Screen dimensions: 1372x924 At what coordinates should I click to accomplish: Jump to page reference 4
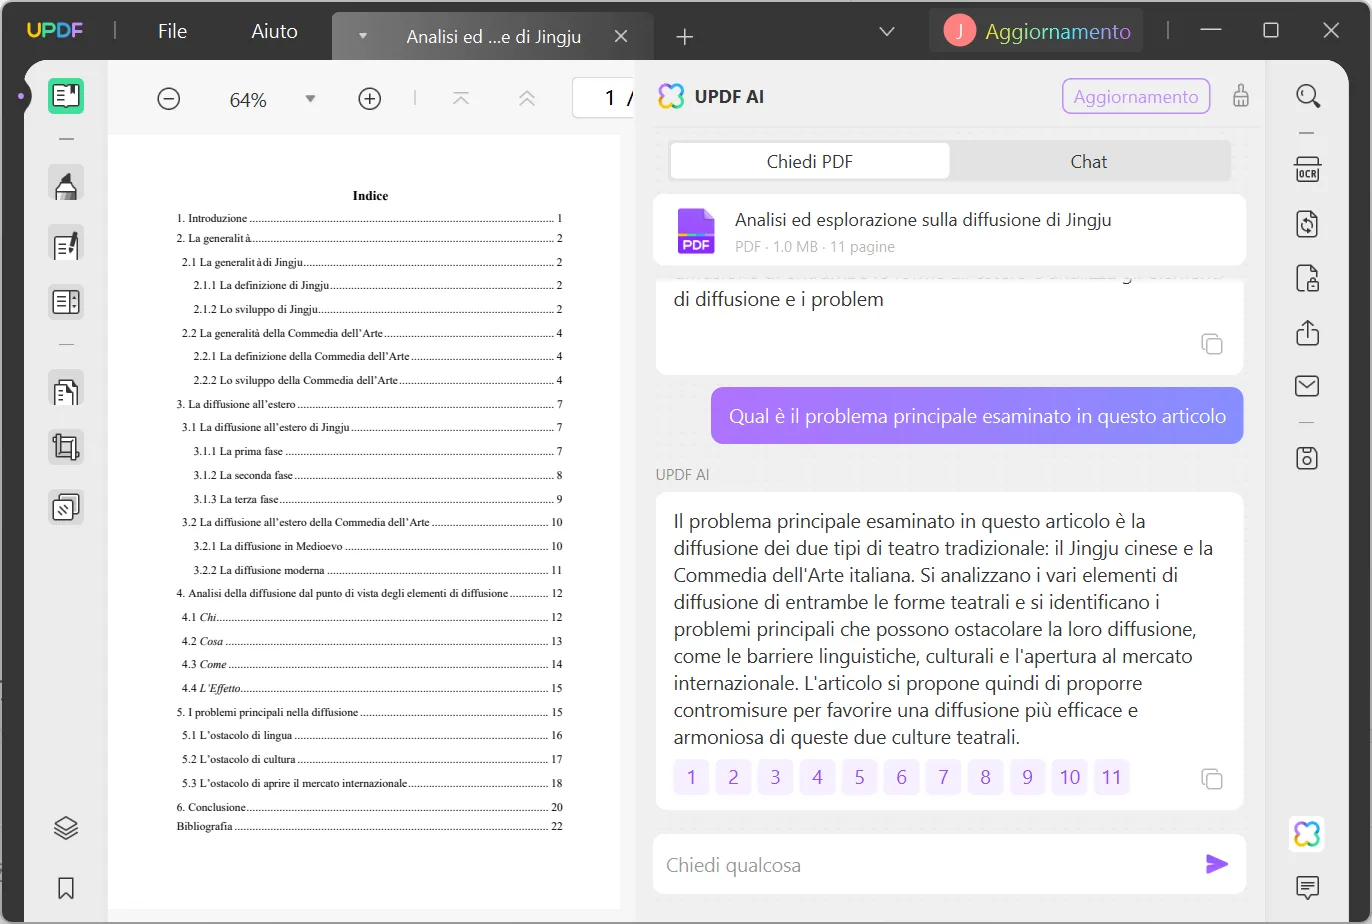point(817,777)
